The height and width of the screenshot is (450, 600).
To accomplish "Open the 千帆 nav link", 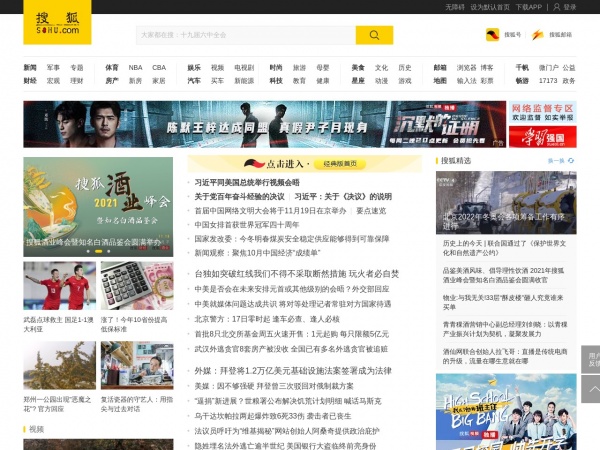I will coord(522,68).
